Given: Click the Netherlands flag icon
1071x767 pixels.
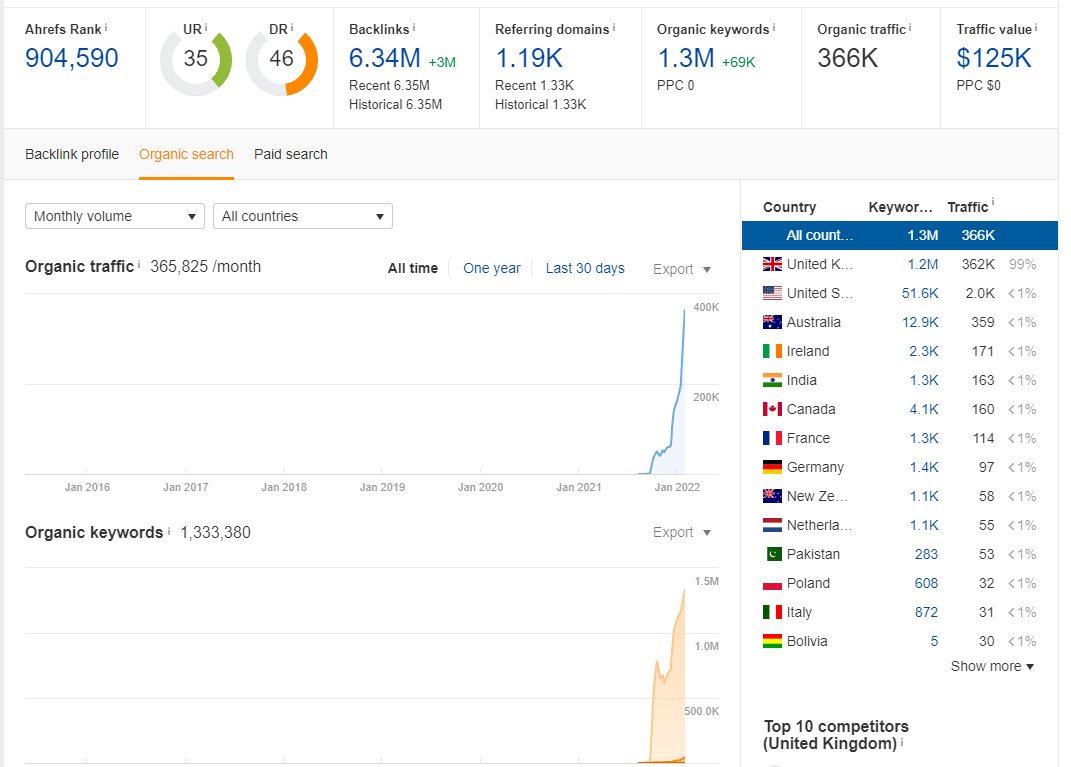Looking at the screenshot, I should [x=772, y=525].
